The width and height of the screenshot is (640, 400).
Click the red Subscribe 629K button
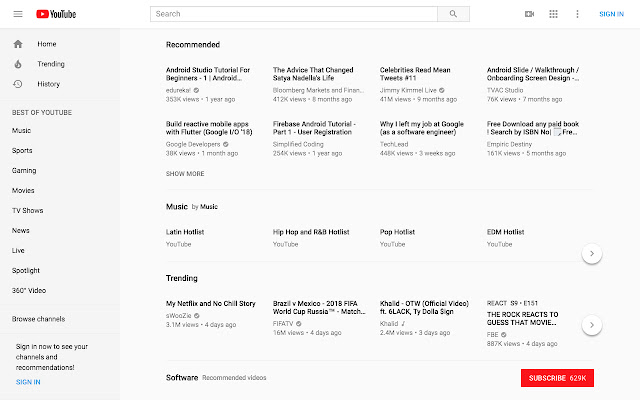click(x=557, y=378)
